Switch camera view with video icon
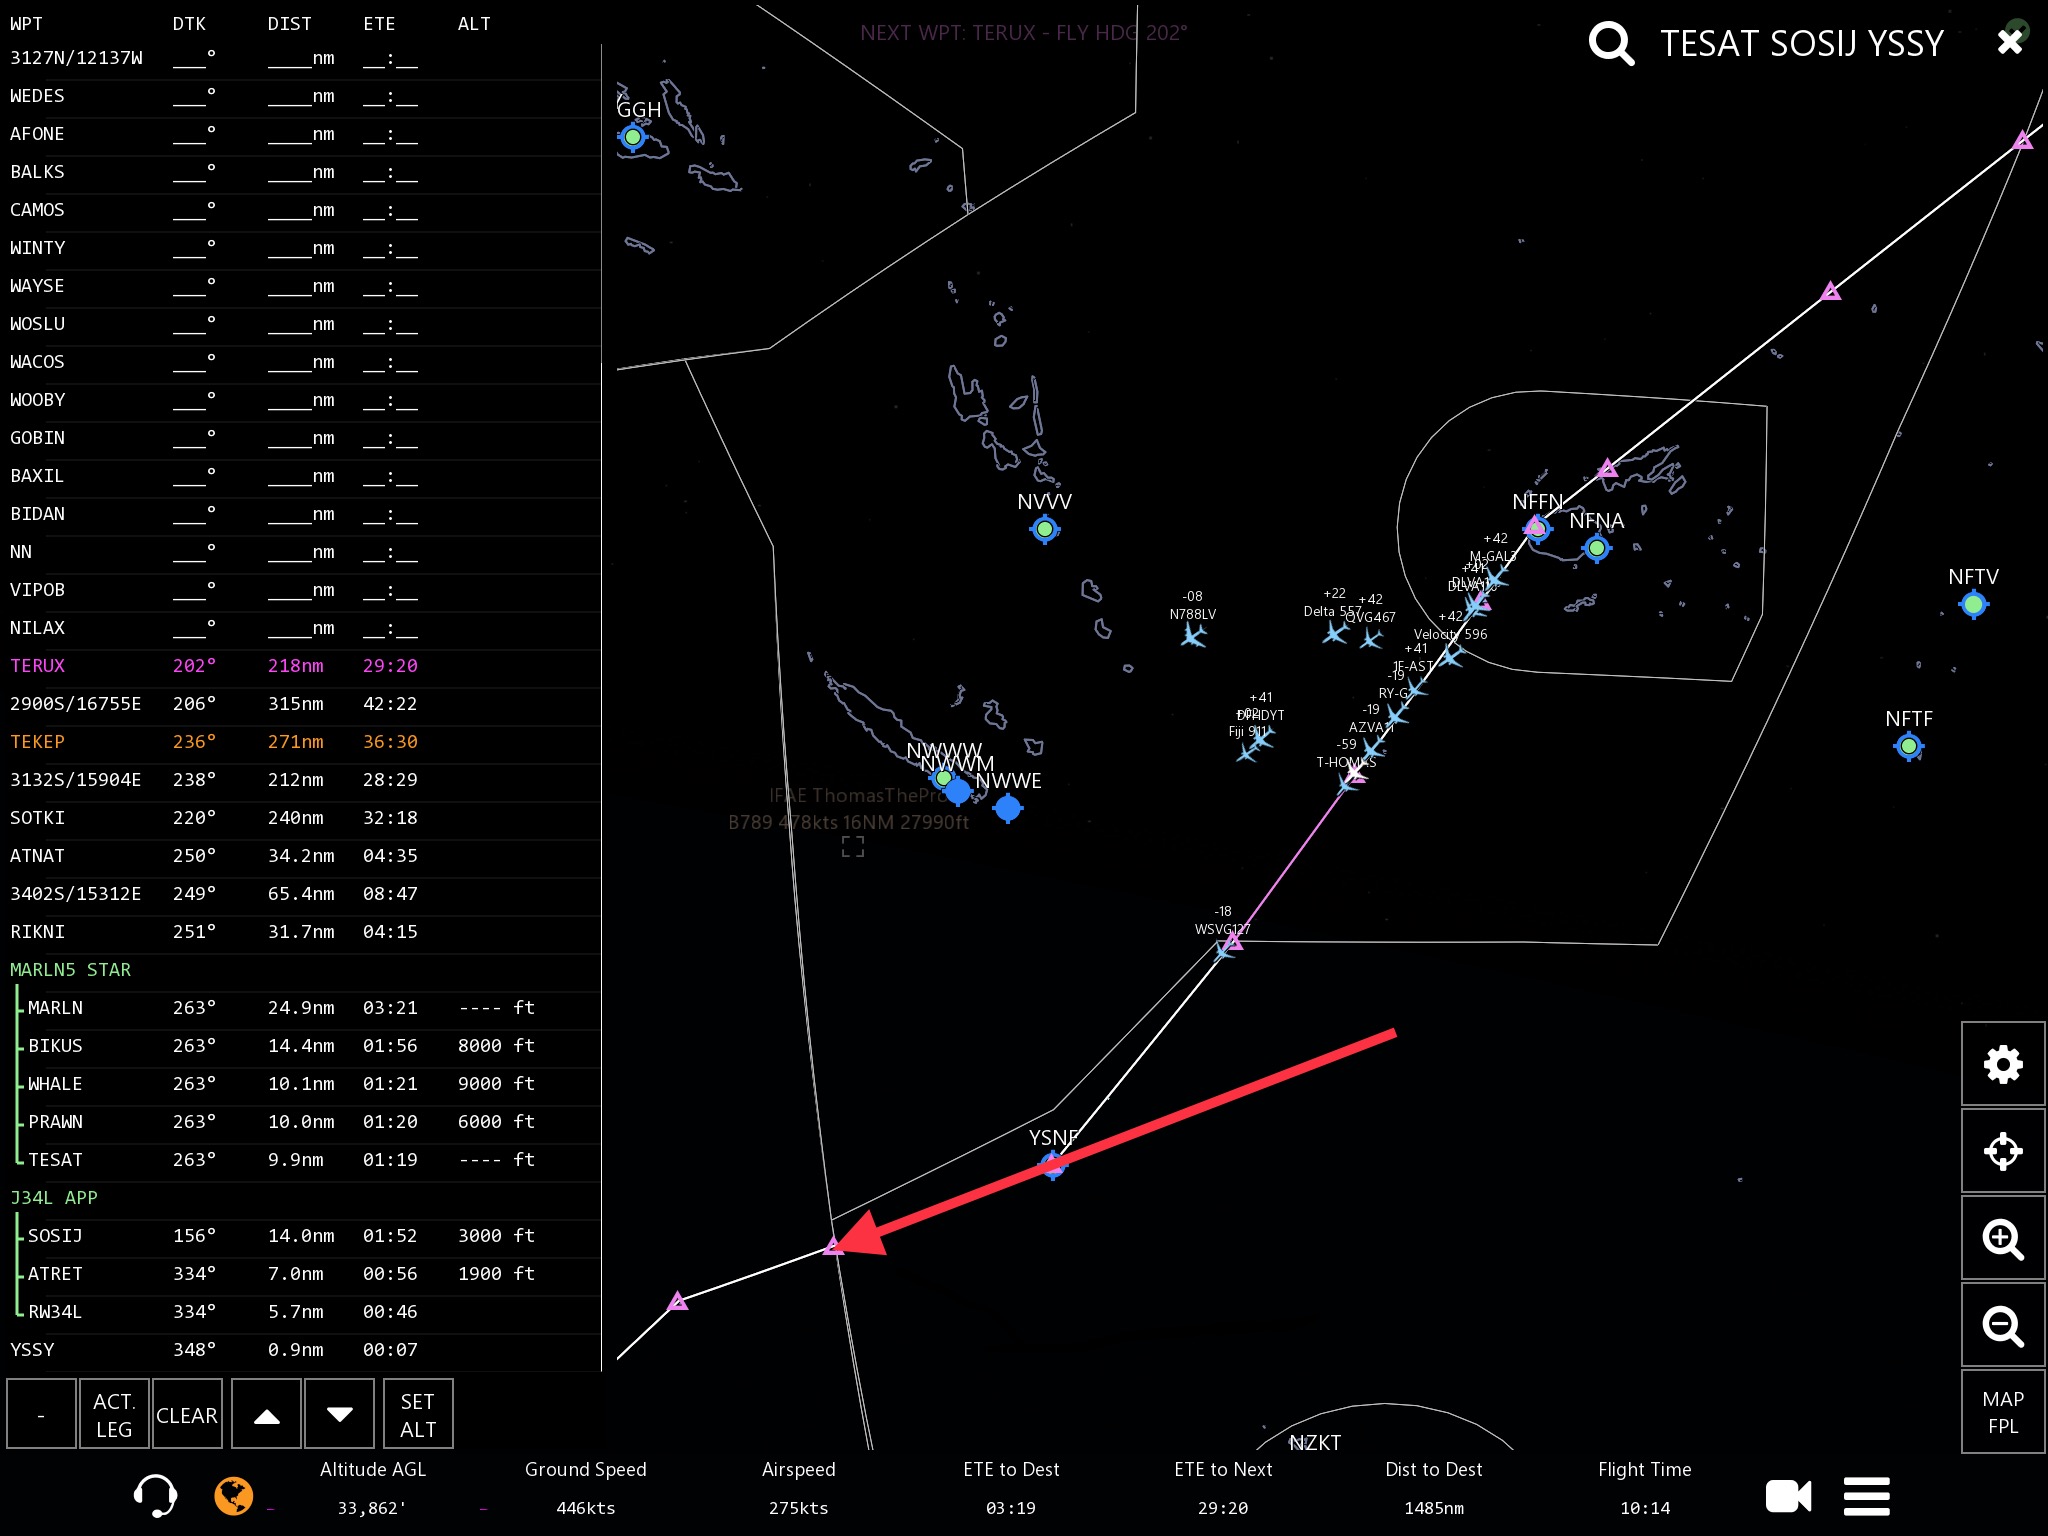 1788,1496
